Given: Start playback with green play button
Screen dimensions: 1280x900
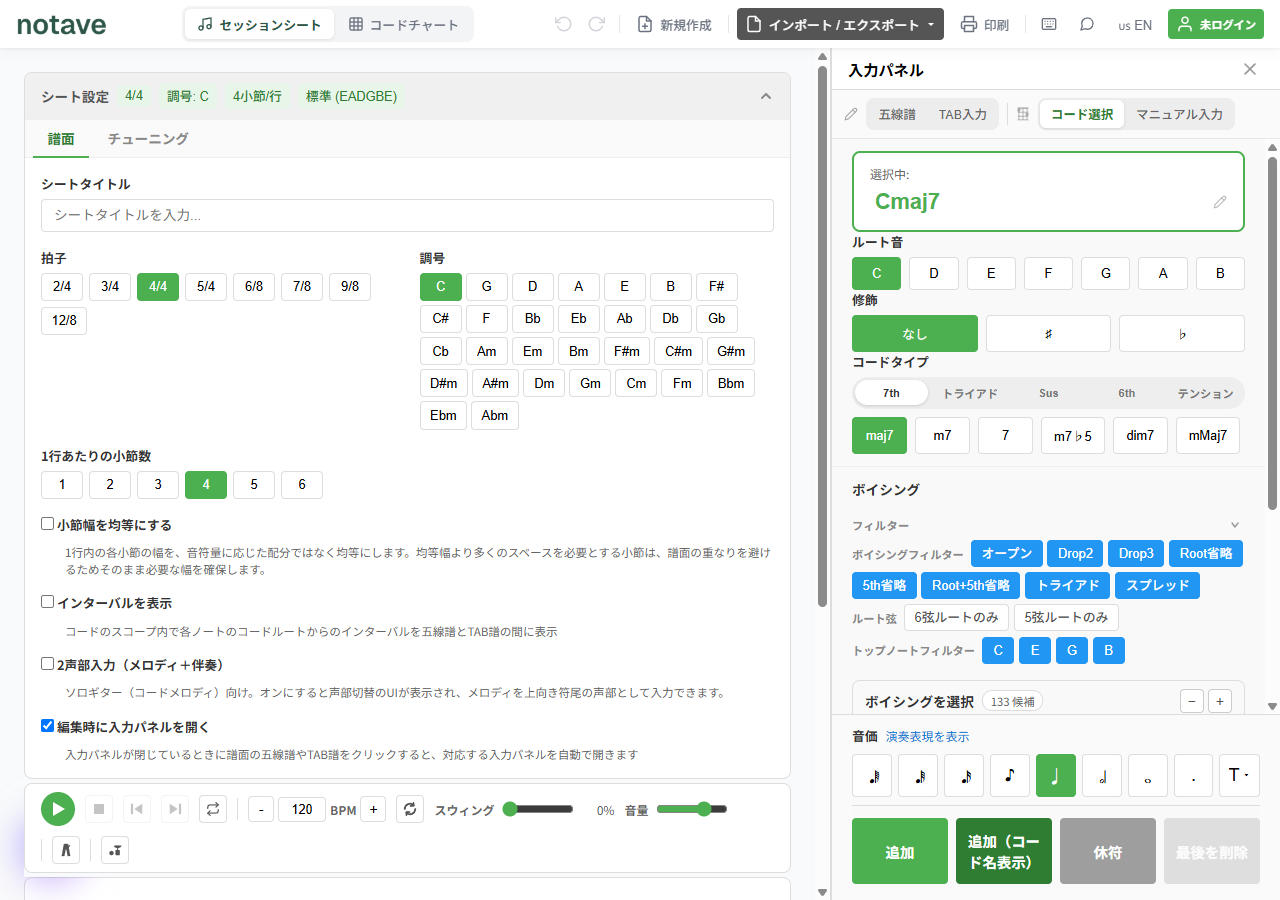Looking at the screenshot, I should tap(58, 809).
